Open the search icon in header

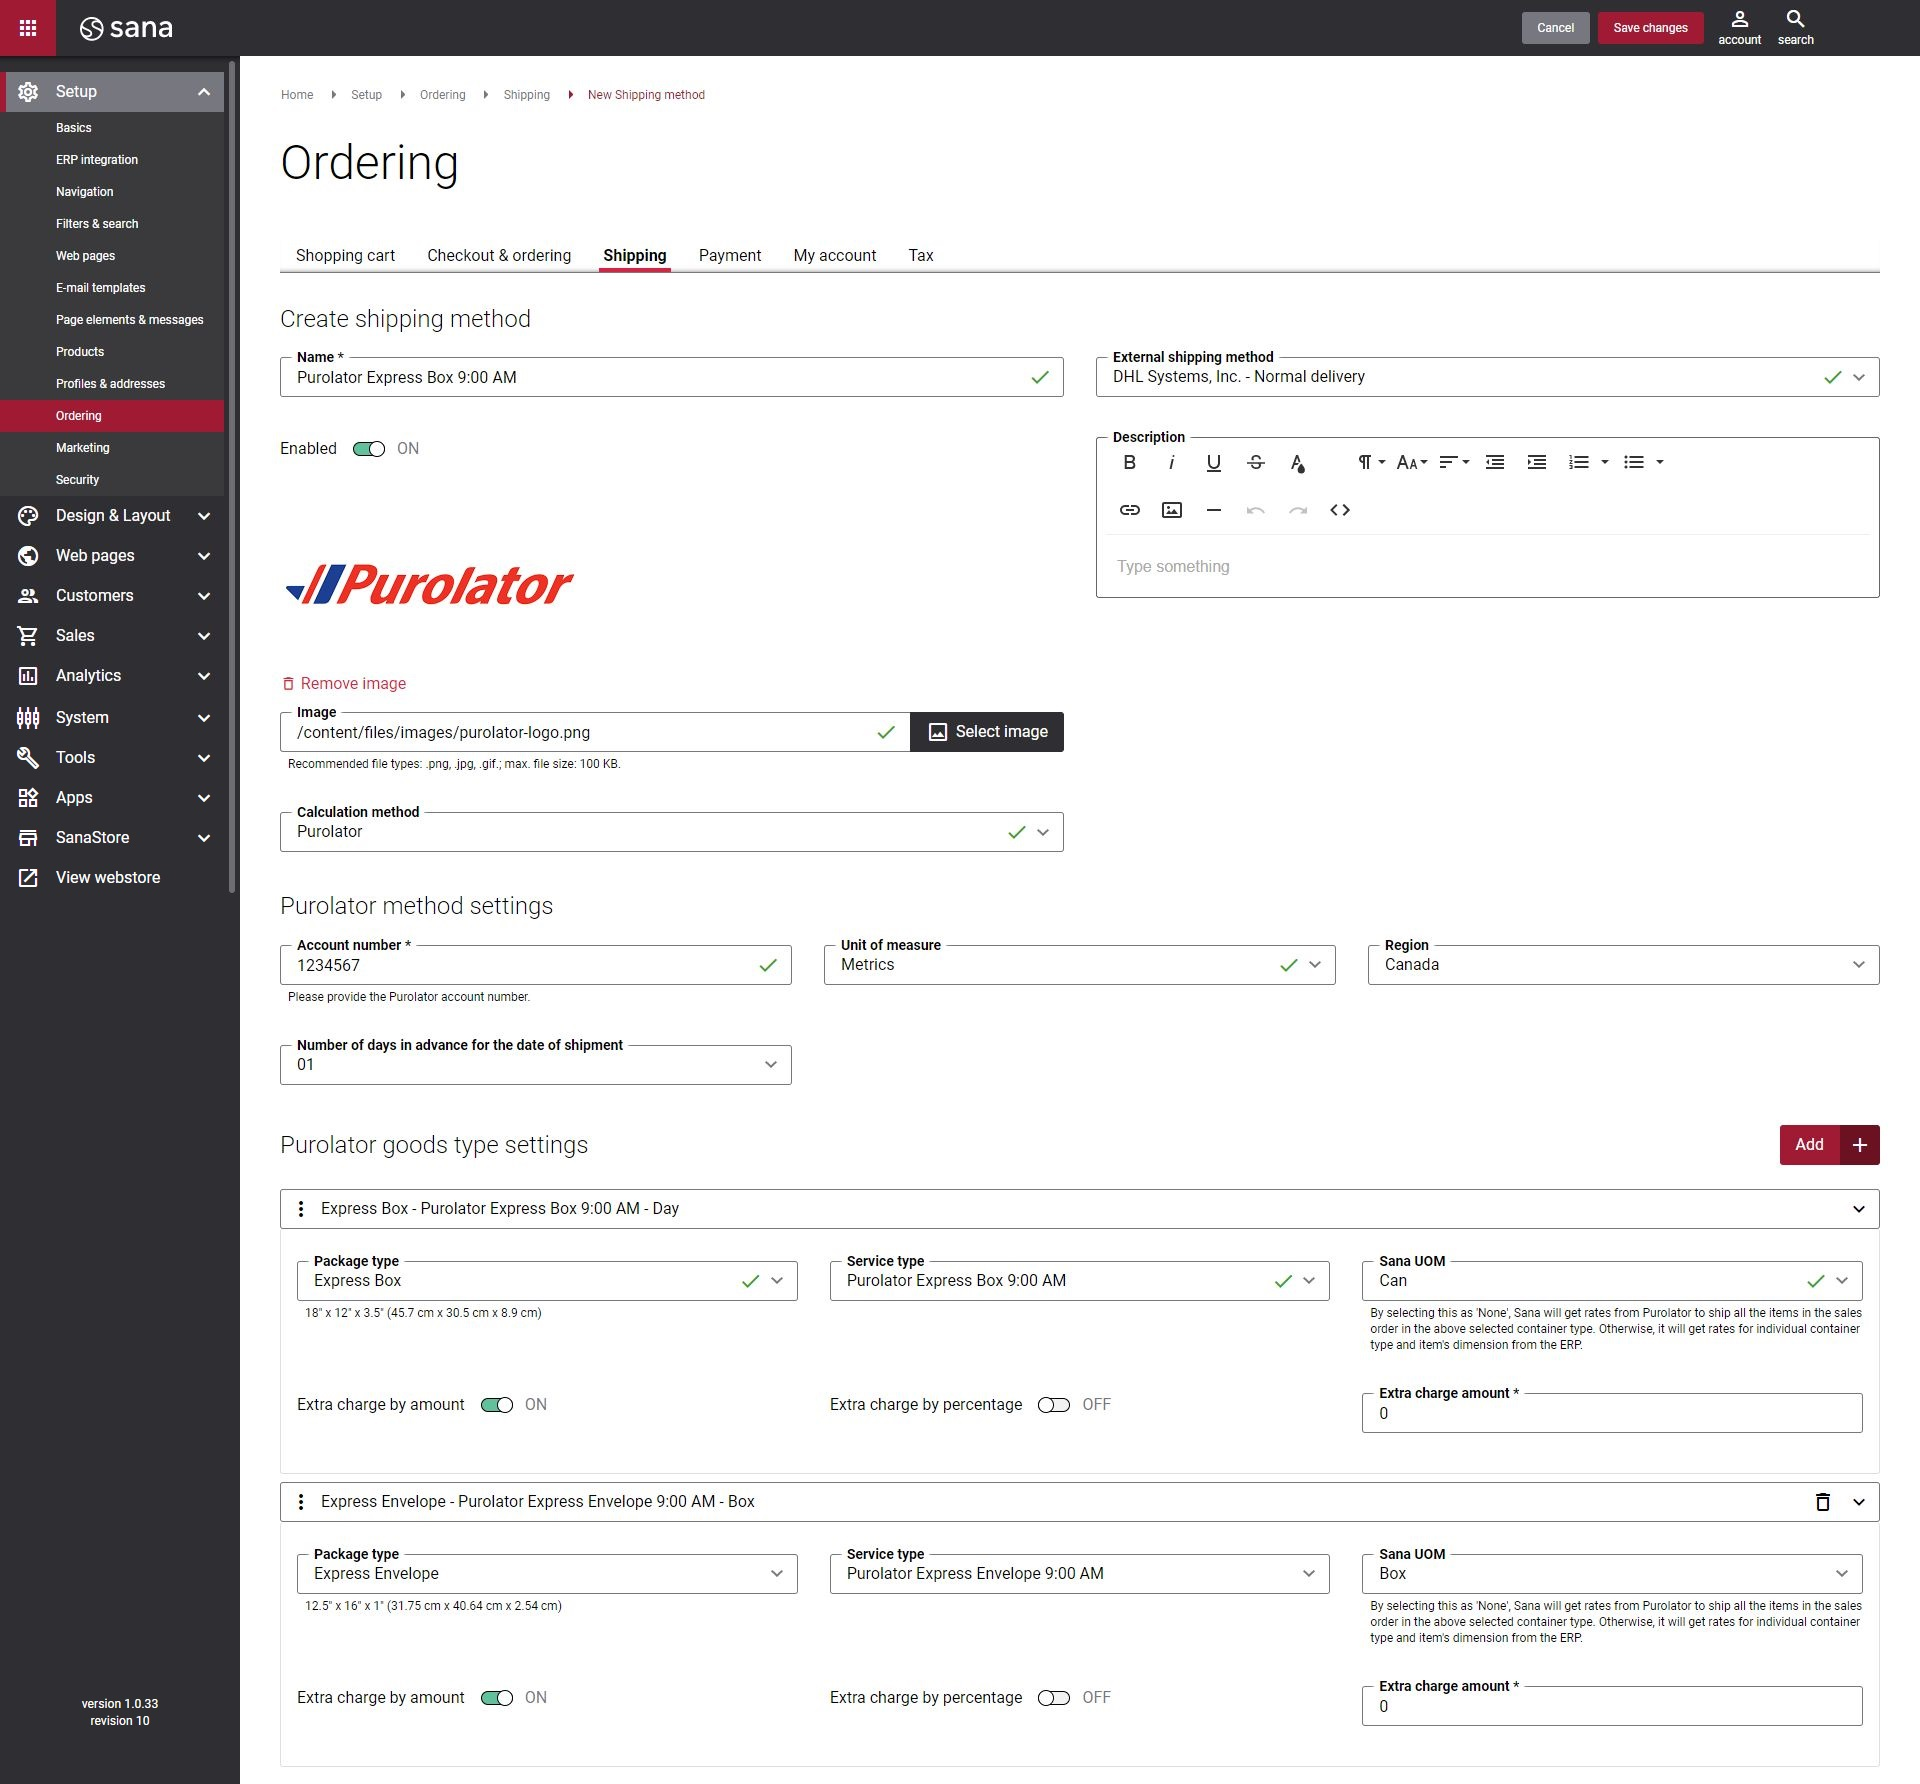point(1795,28)
